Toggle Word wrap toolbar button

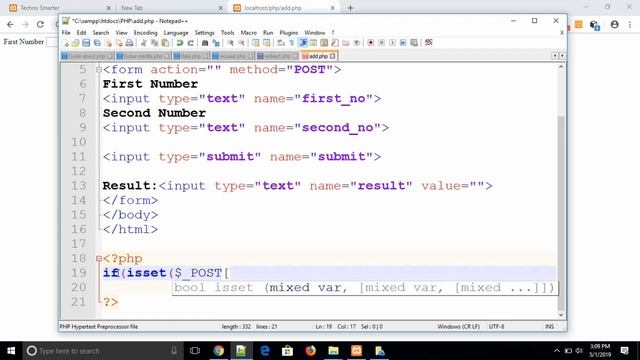coord(281,43)
